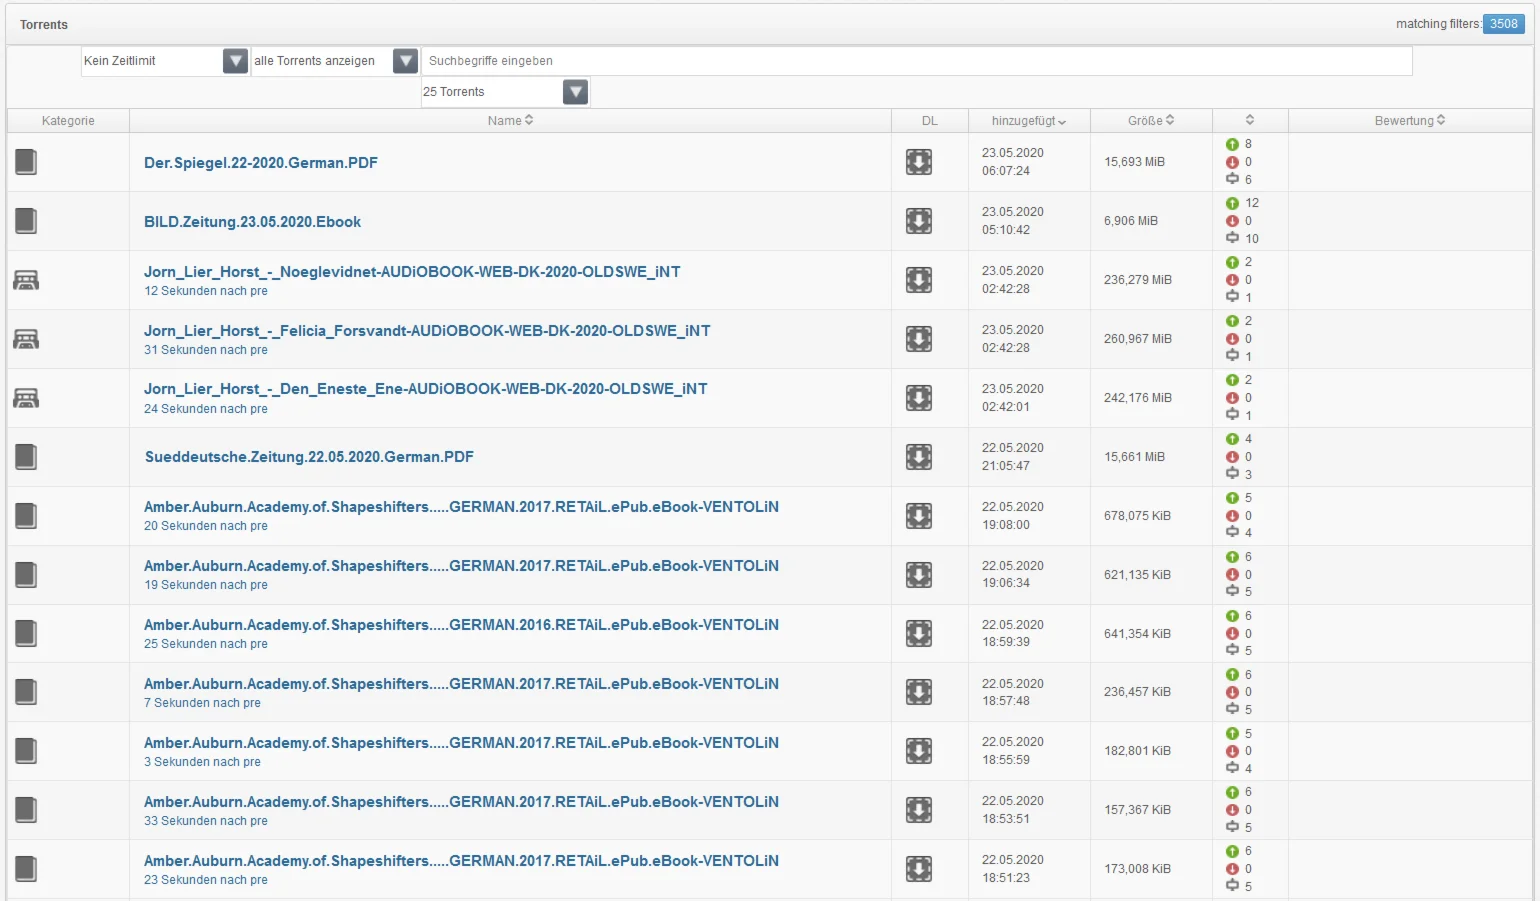This screenshot has height=901, width=1540.
Task: Click size value 260,967 MiB
Action: (1138, 339)
